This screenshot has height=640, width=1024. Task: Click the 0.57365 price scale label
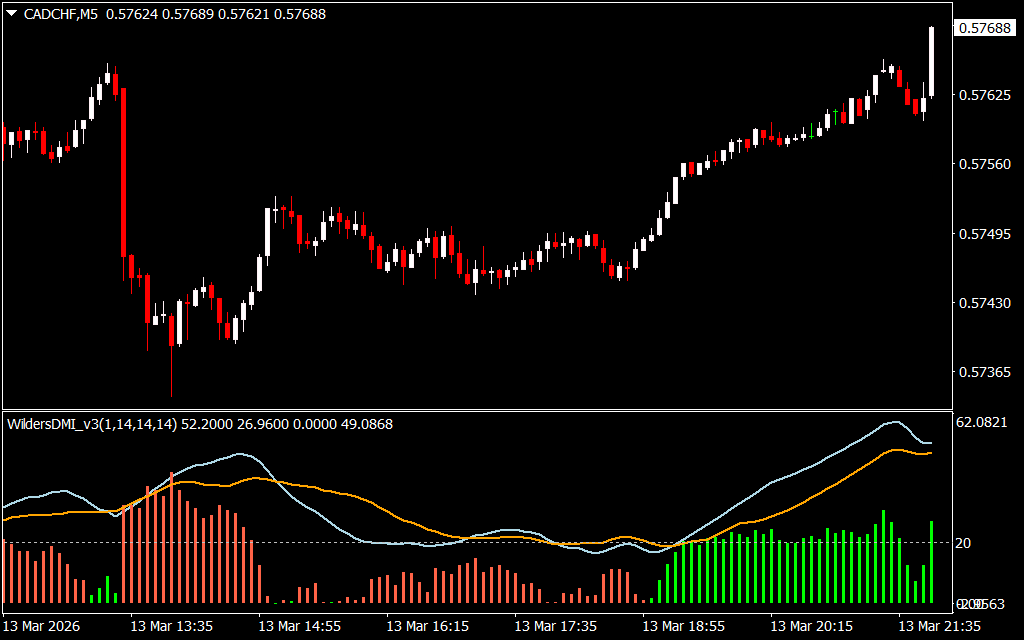(x=984, y=372)
